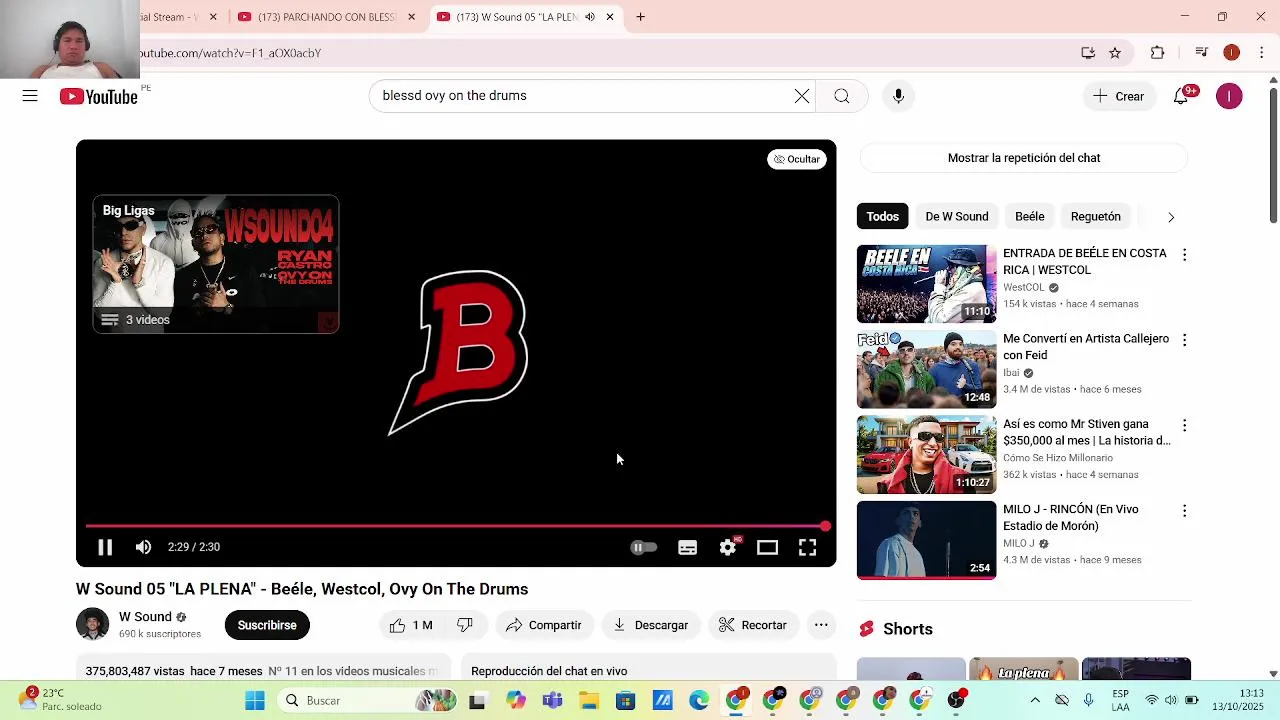This screenshot has width=1280, height=720.
Task: Toggle the autoplay switch in the player
Action: pyautogui.click(x=643, y=547)
